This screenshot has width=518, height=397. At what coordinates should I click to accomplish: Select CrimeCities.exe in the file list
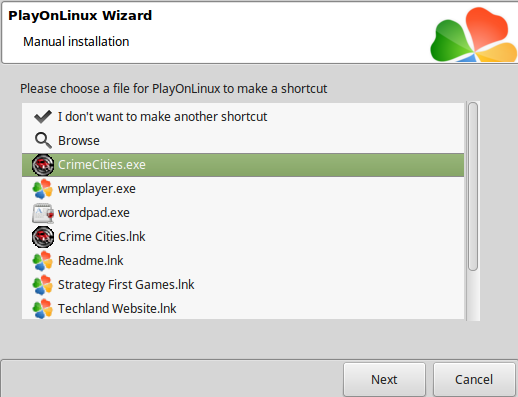pos(243,165)
